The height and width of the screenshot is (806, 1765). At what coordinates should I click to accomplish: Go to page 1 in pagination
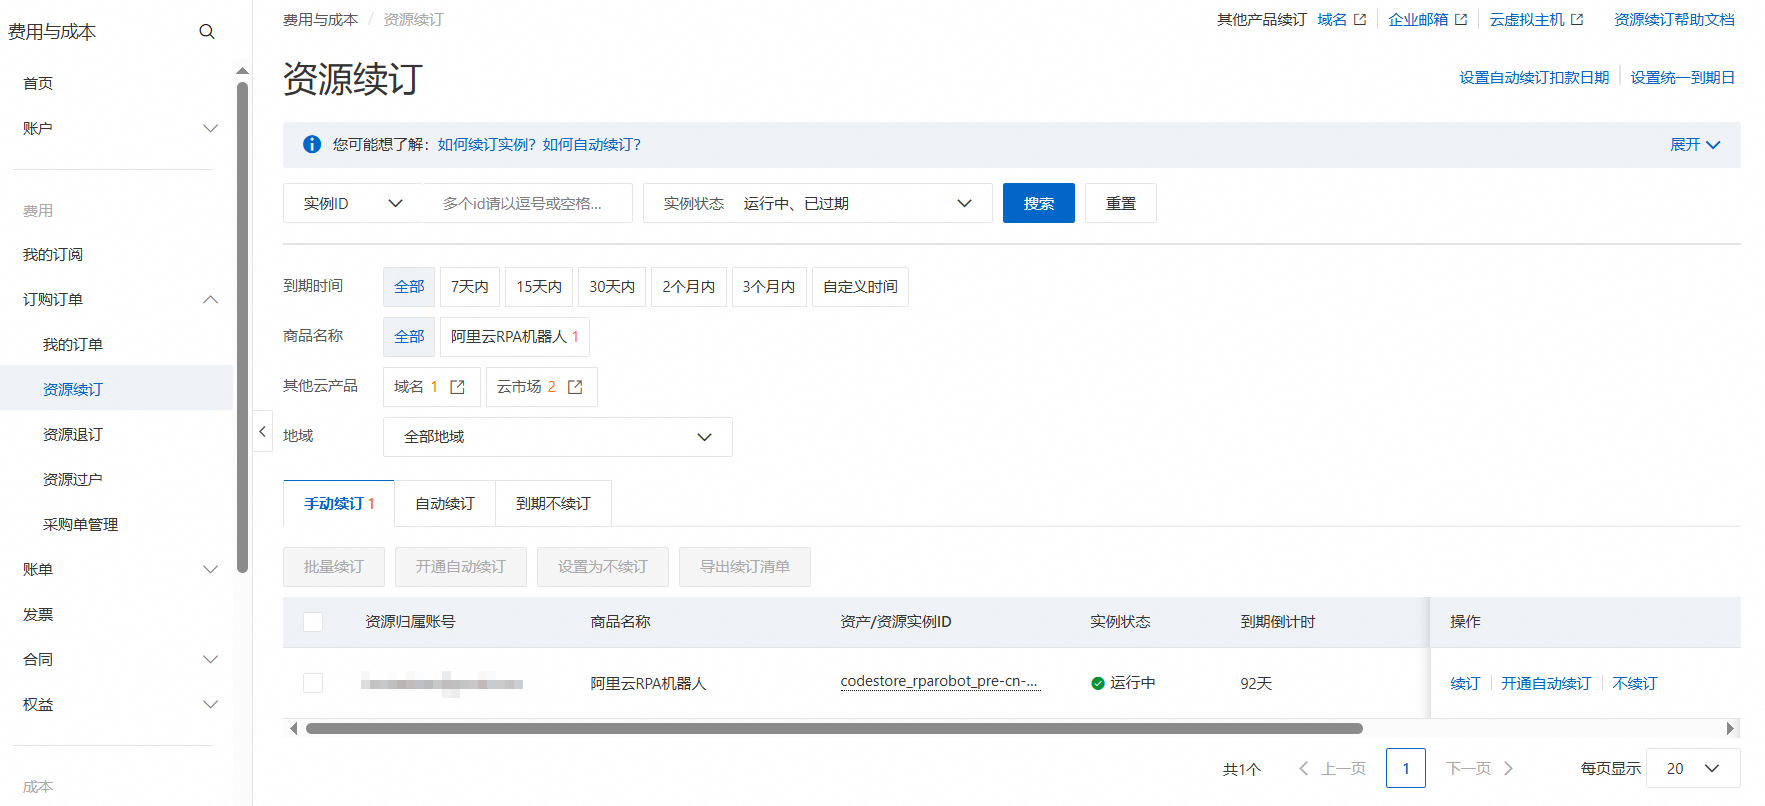[1406, 768]
